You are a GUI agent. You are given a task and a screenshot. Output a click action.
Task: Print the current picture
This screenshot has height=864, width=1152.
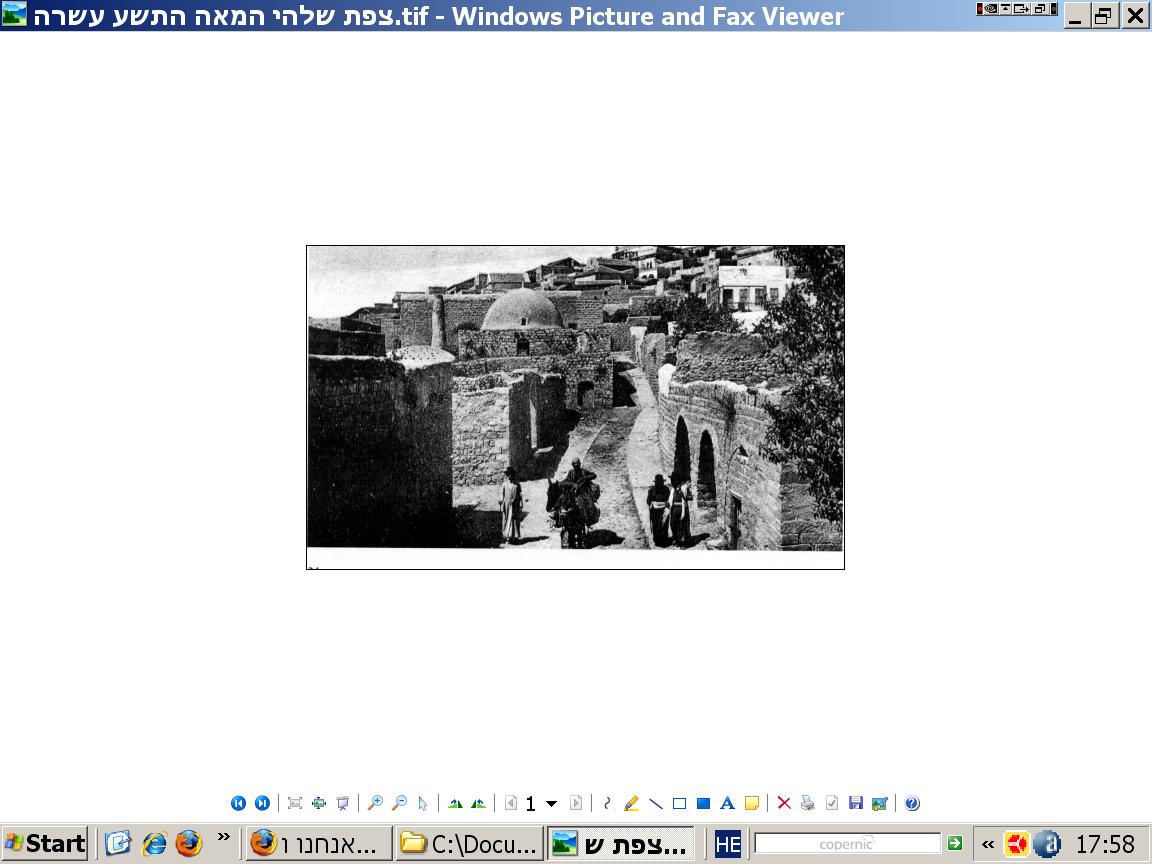(808, 803)
